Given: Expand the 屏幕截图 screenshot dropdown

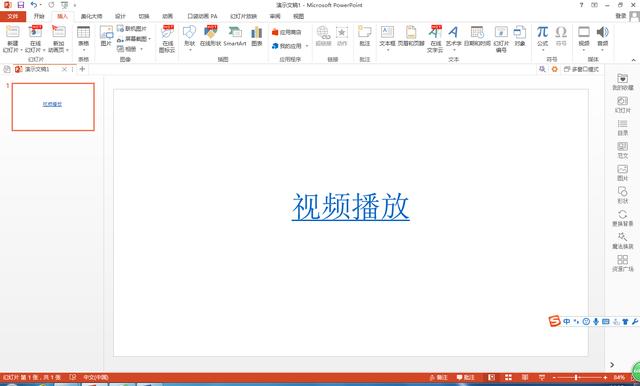Looking at the screenshot, I should click(150, 39).
